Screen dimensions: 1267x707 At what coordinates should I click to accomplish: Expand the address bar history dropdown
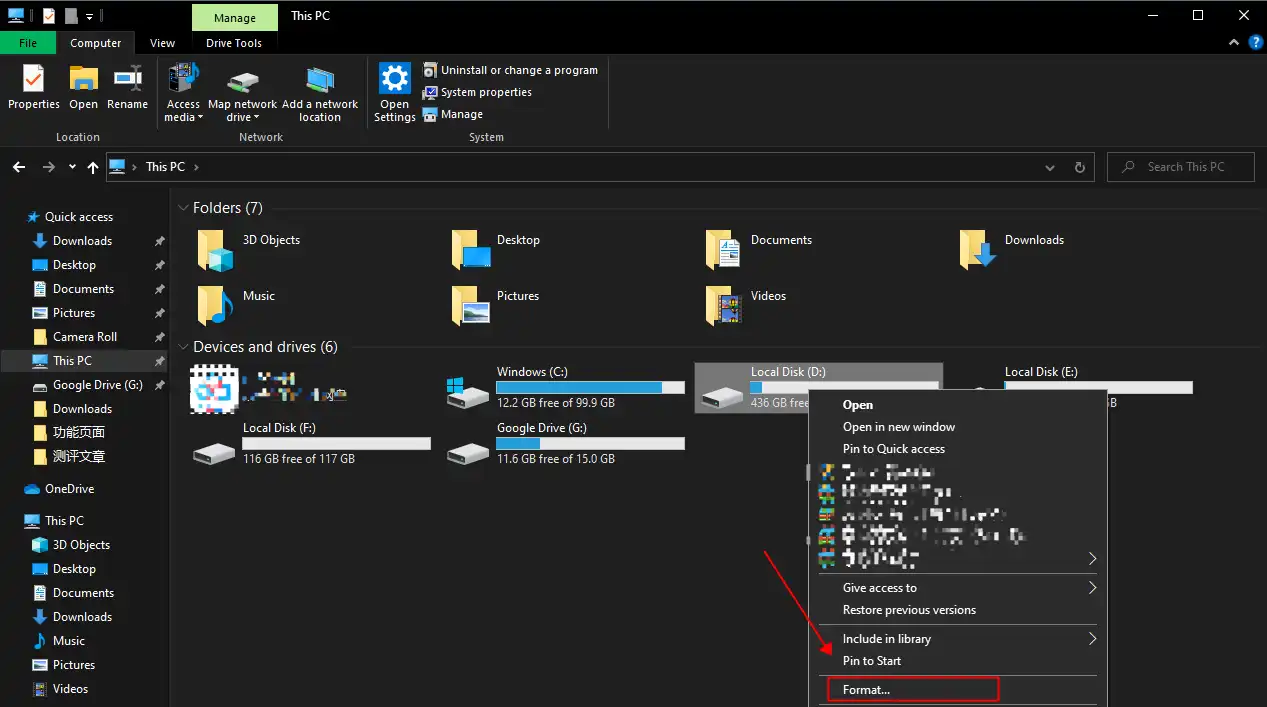click(x=1049, y=167)
